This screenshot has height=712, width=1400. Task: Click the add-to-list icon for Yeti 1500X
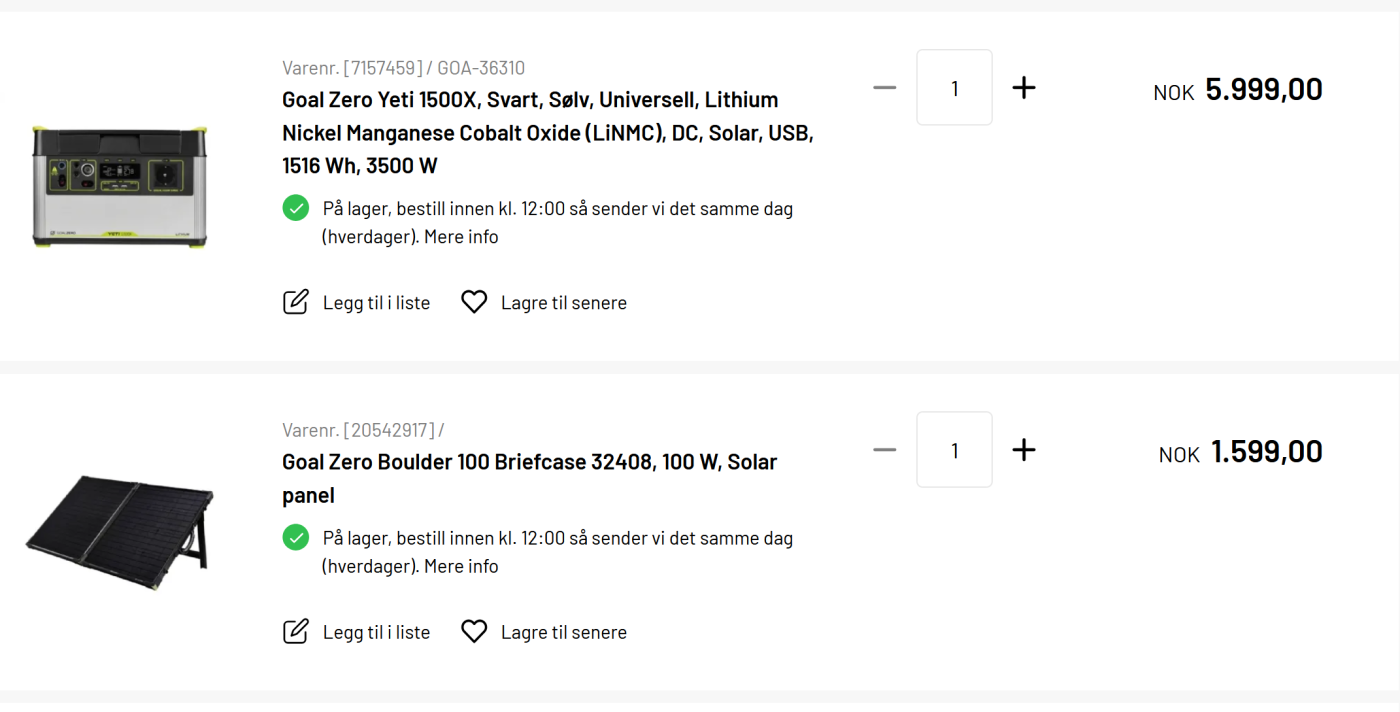click(x=296, y=302)
